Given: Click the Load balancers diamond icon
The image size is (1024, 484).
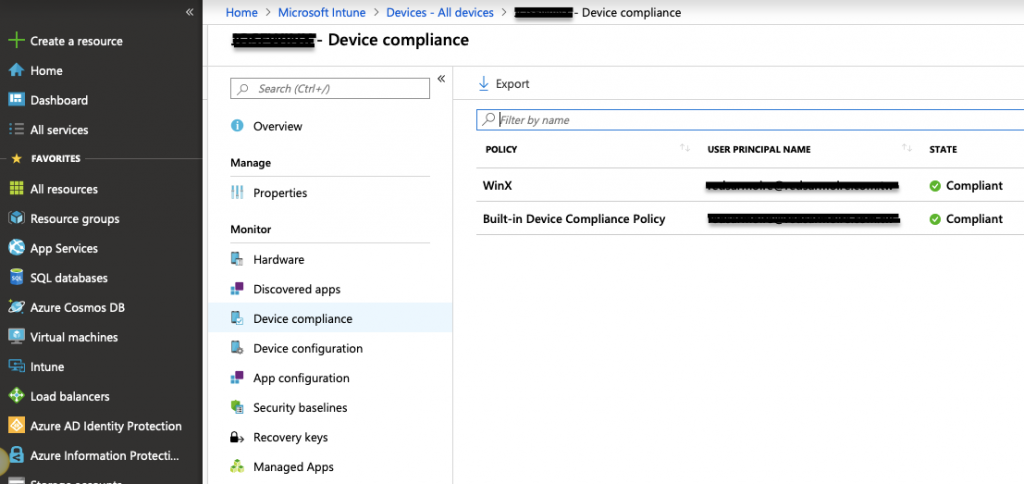Looking at the screenshot, I should click(x=16, y=396).
